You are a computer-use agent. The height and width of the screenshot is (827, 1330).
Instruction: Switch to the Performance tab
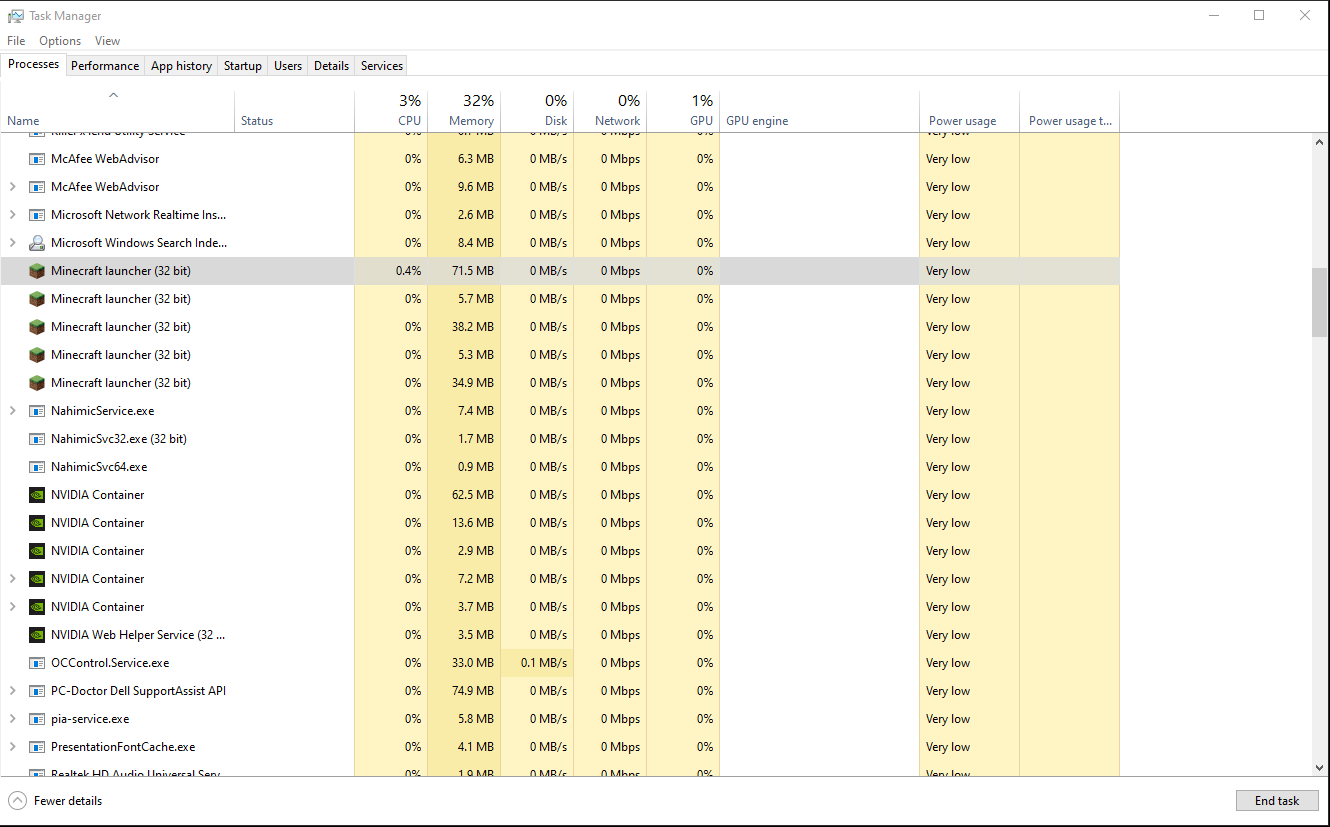(x=105, y=66)
